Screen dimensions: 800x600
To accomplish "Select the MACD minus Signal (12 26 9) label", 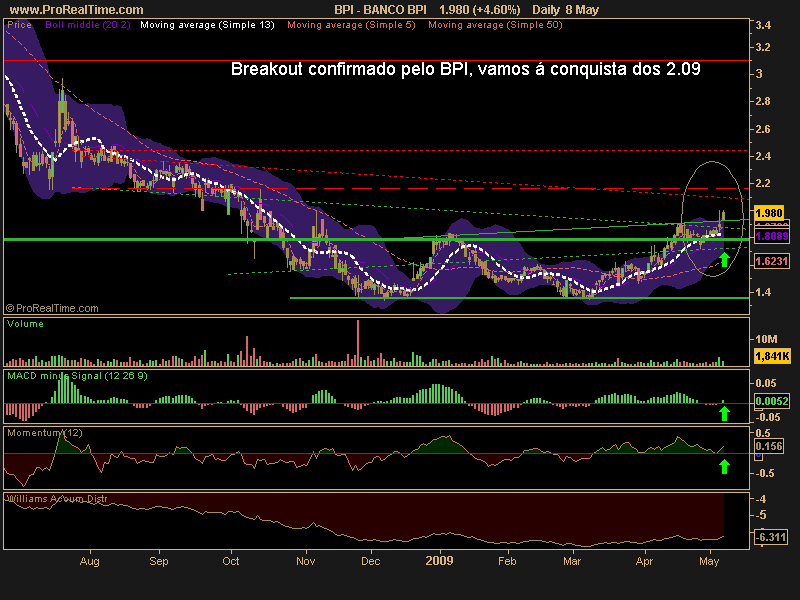I will click(77, 376).
